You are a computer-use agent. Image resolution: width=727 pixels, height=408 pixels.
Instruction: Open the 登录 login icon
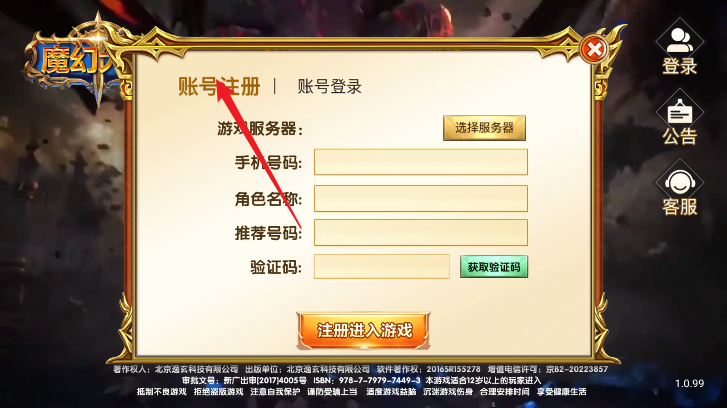(x=679, y=47)
